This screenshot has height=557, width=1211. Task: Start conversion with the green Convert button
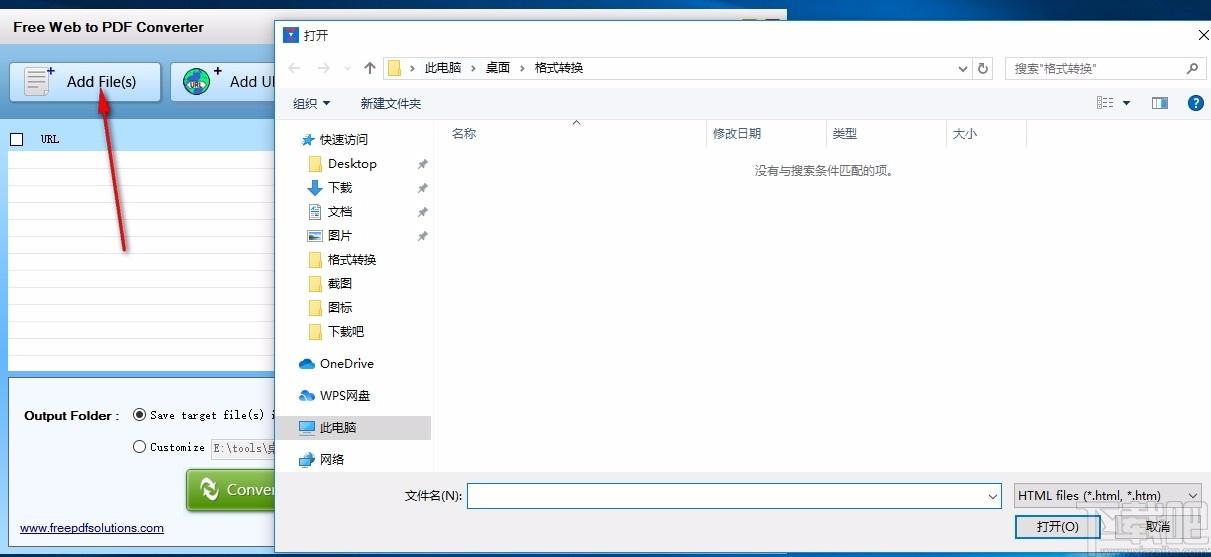231,489
